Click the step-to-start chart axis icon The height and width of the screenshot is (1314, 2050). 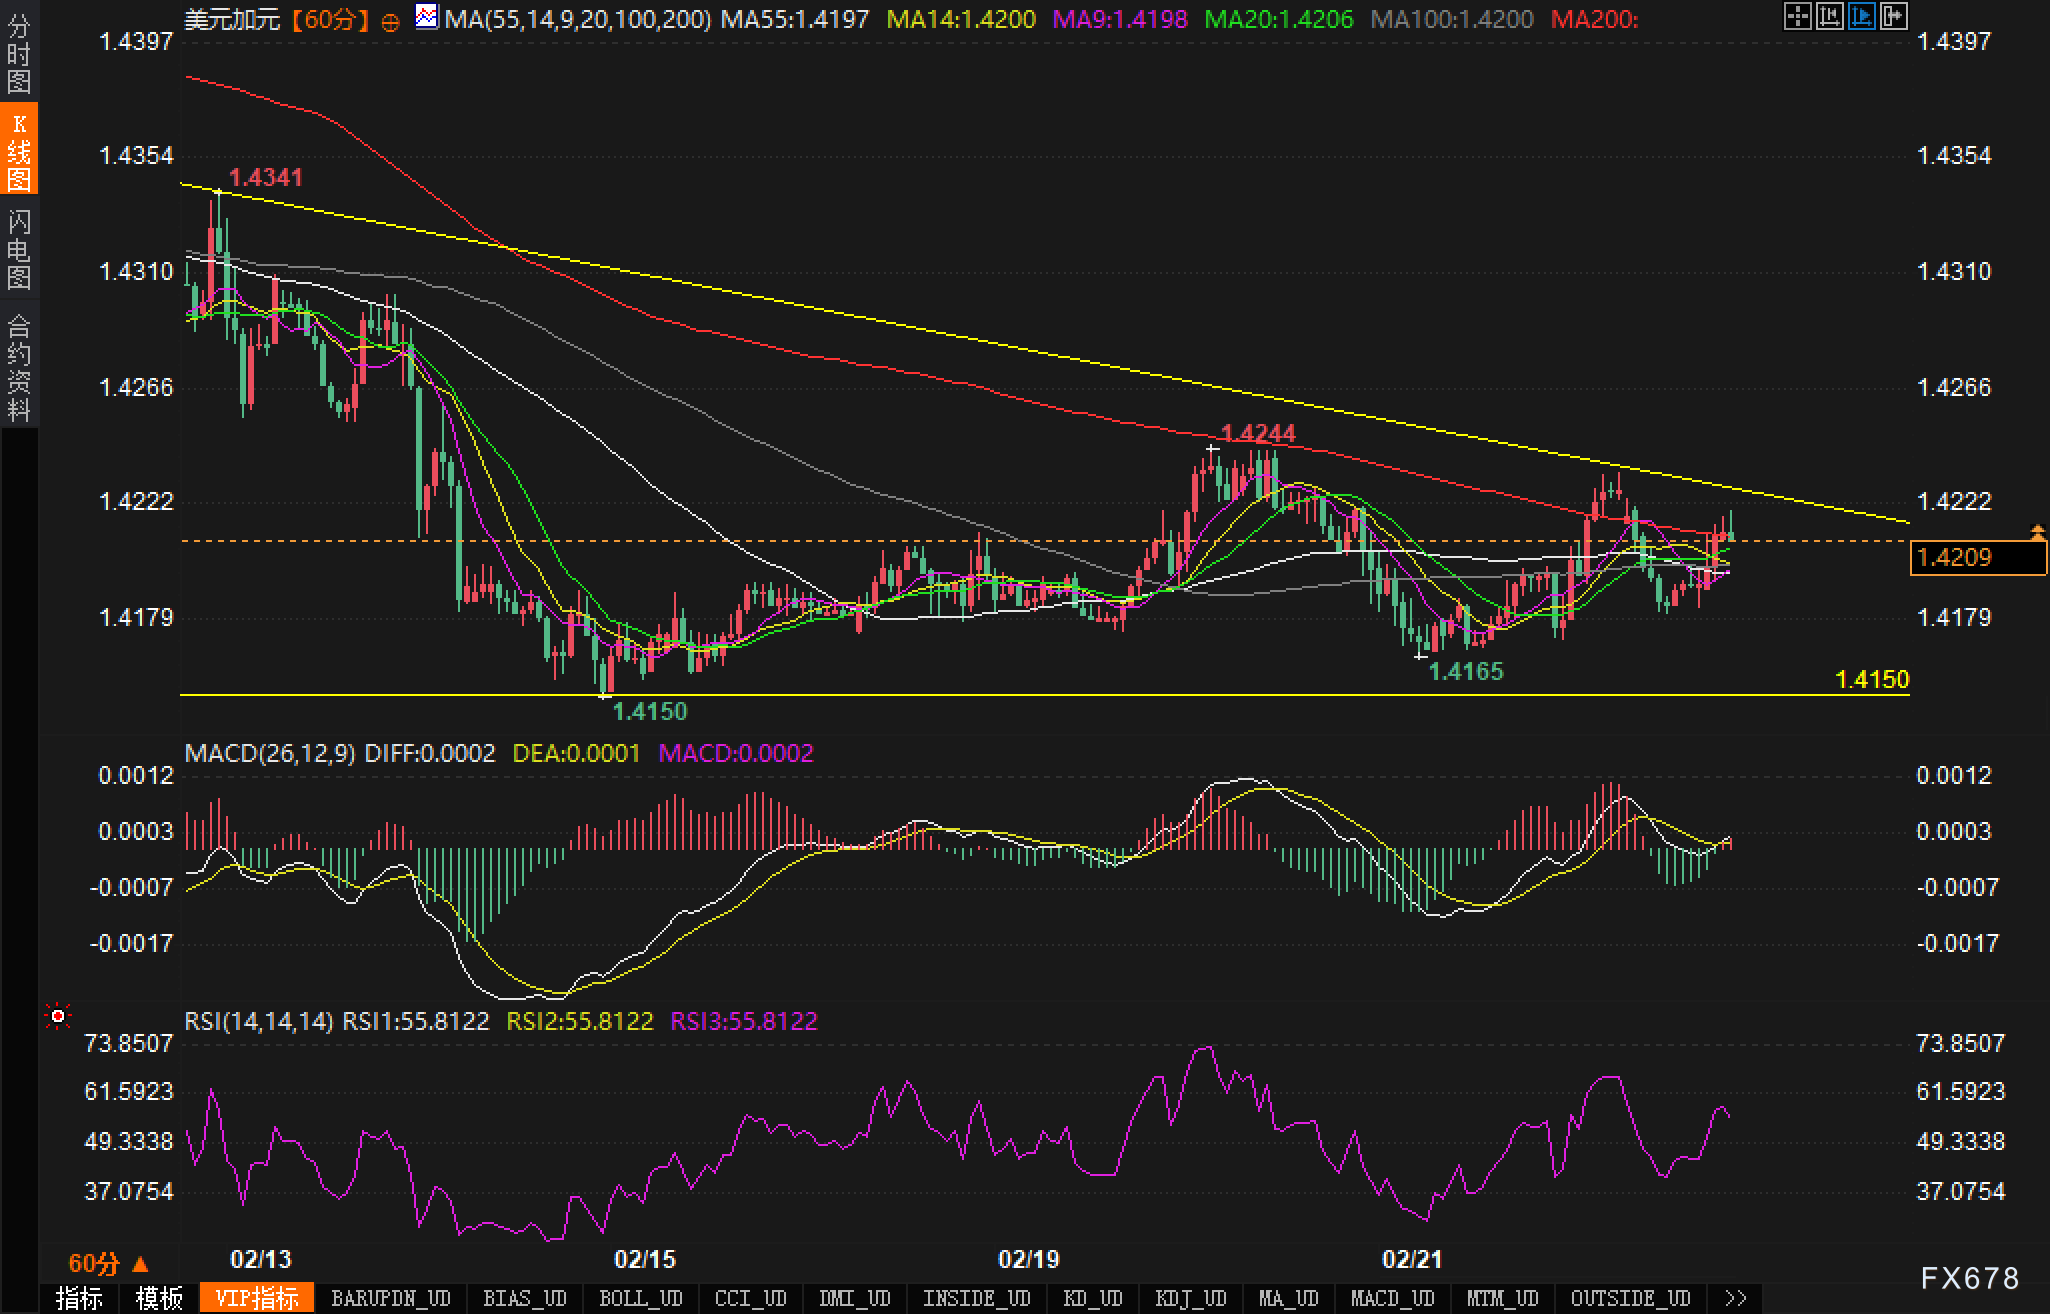[x=1829, y=16]
